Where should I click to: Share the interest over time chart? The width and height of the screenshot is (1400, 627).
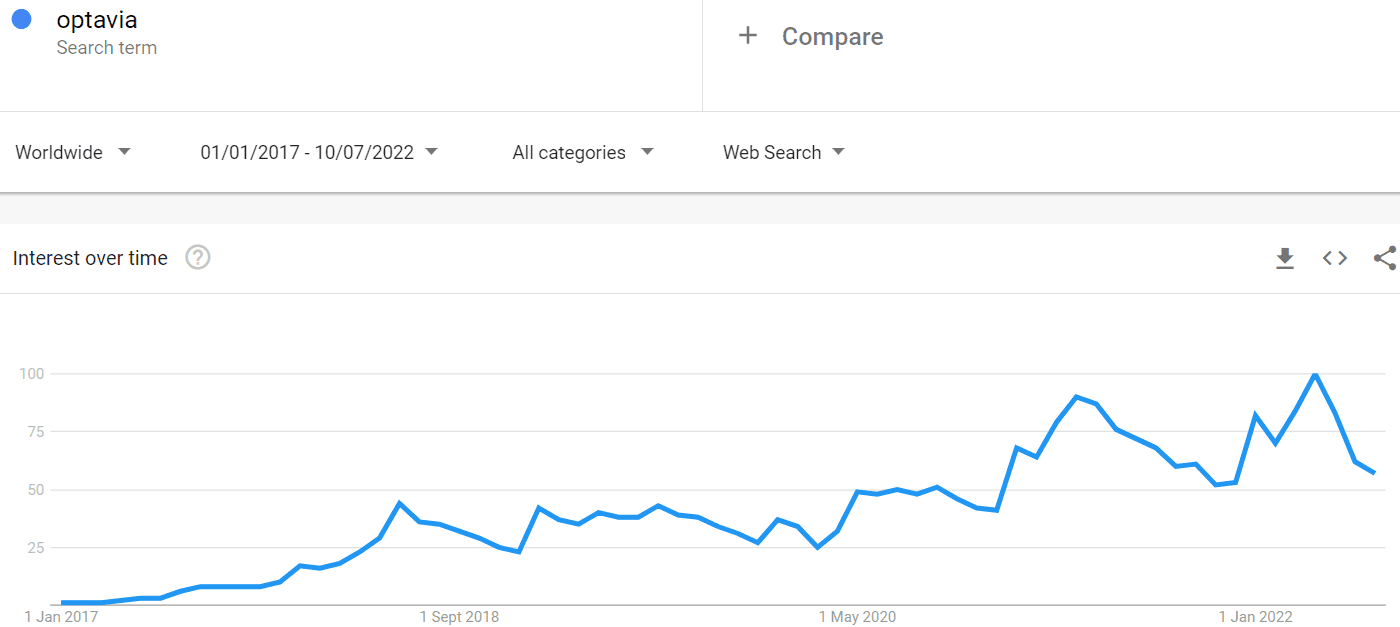pyautogui.click(x=1385, y=258)
